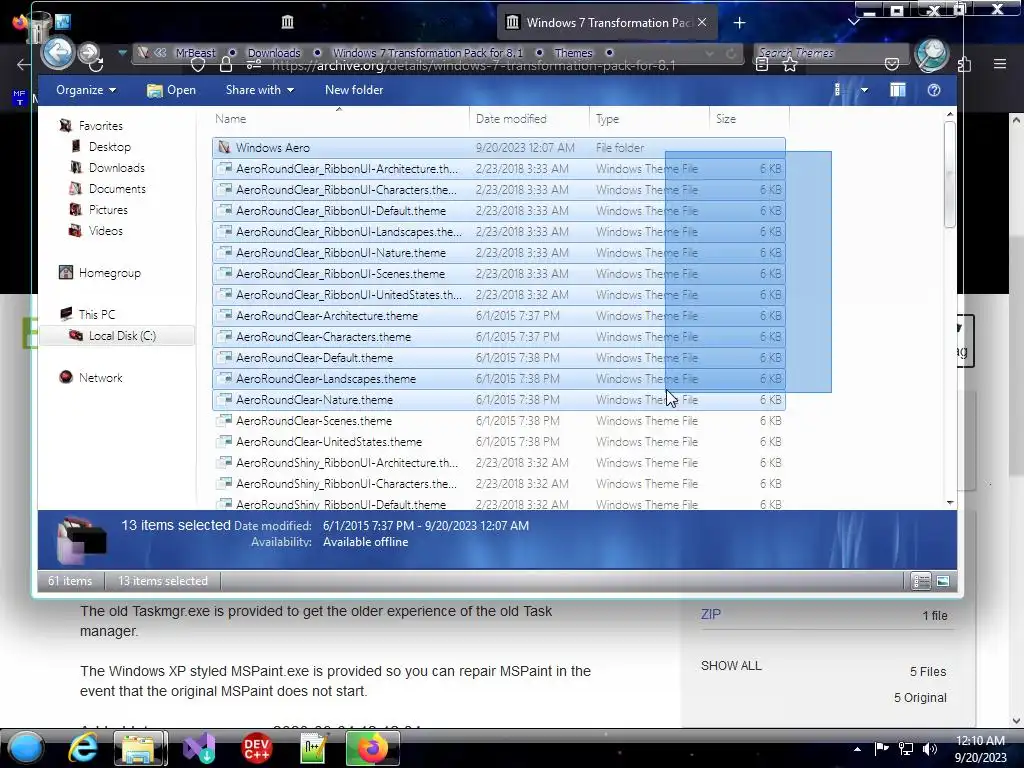The height and width of the screenshot is (768, 1024).
Task: Click the Windows Aero folder icon
Action: pyautogui.click(x=224, y=148)
